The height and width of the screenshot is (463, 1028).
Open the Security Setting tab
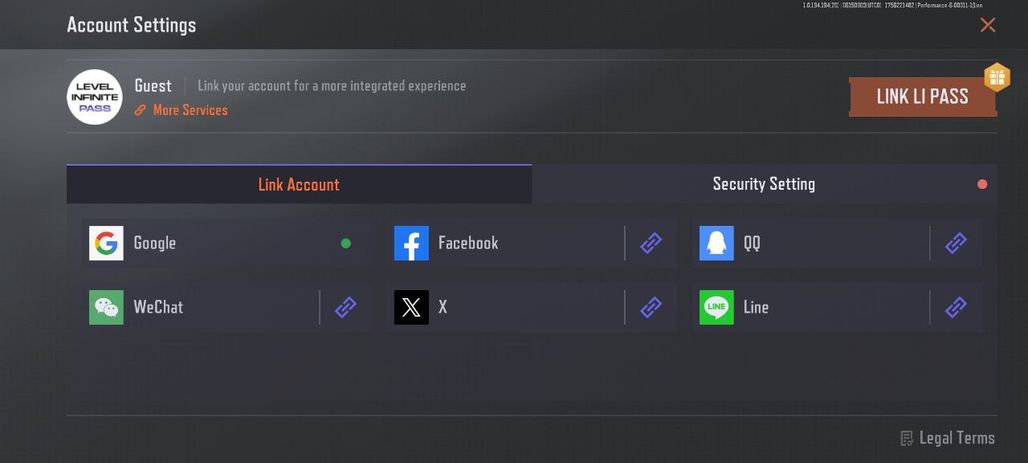click(x=764, y=184)
